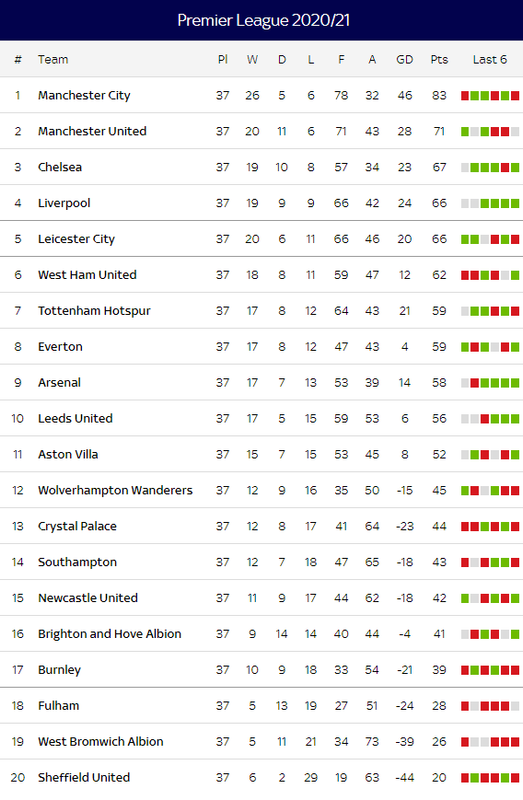The height and width of the screenshot is (800, 523).
Task: Click the Team column header
Action: [x=53, y=60]
